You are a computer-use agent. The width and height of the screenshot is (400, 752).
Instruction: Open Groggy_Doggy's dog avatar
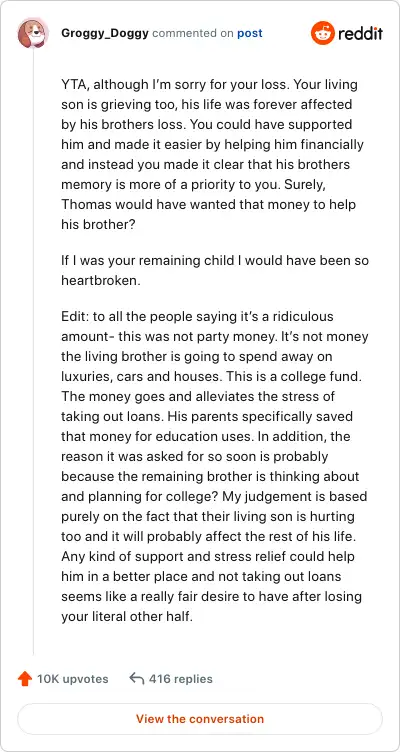(33, 34)
